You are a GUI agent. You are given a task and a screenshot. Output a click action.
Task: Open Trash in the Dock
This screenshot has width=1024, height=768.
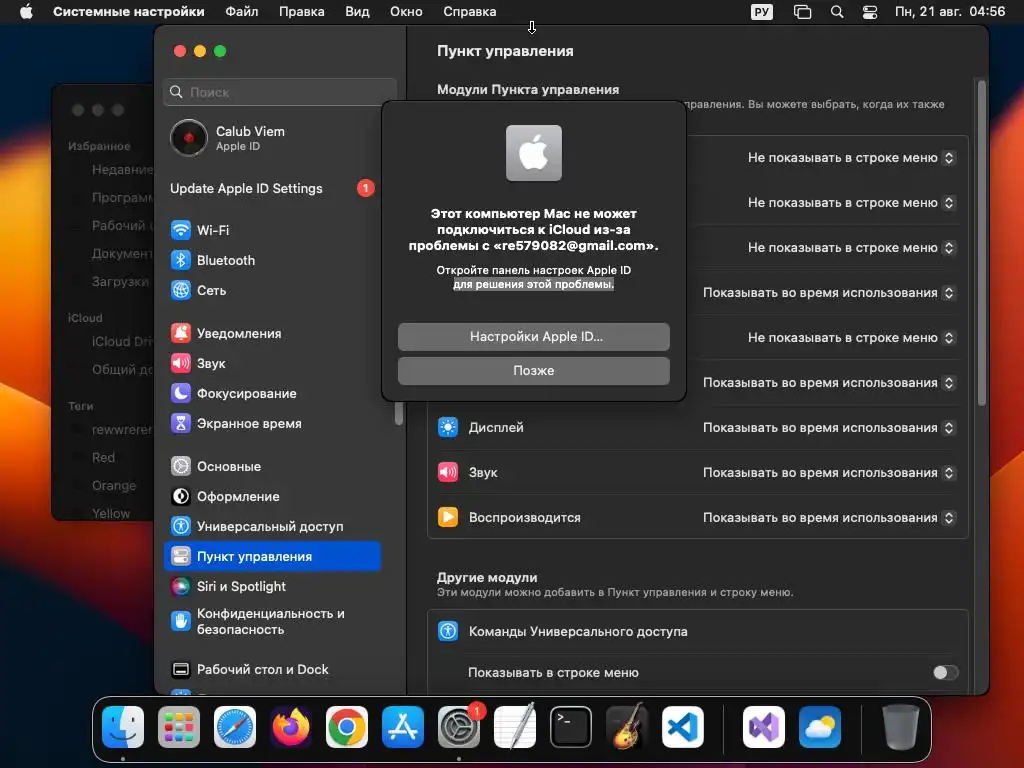tap(901, 727)
